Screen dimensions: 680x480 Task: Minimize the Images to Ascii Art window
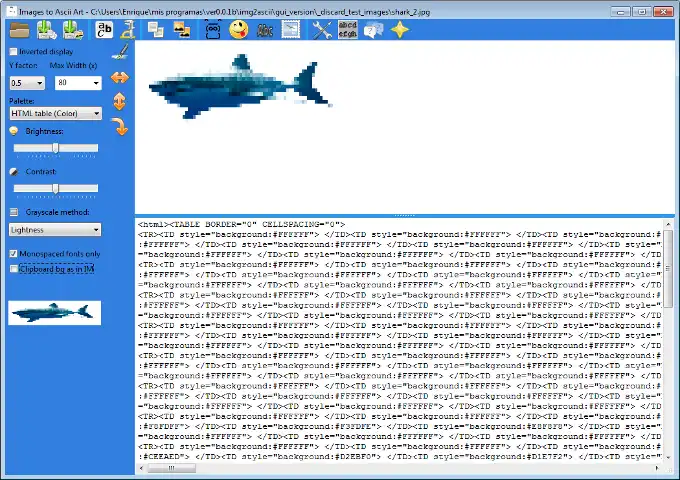tap(621, 12)
